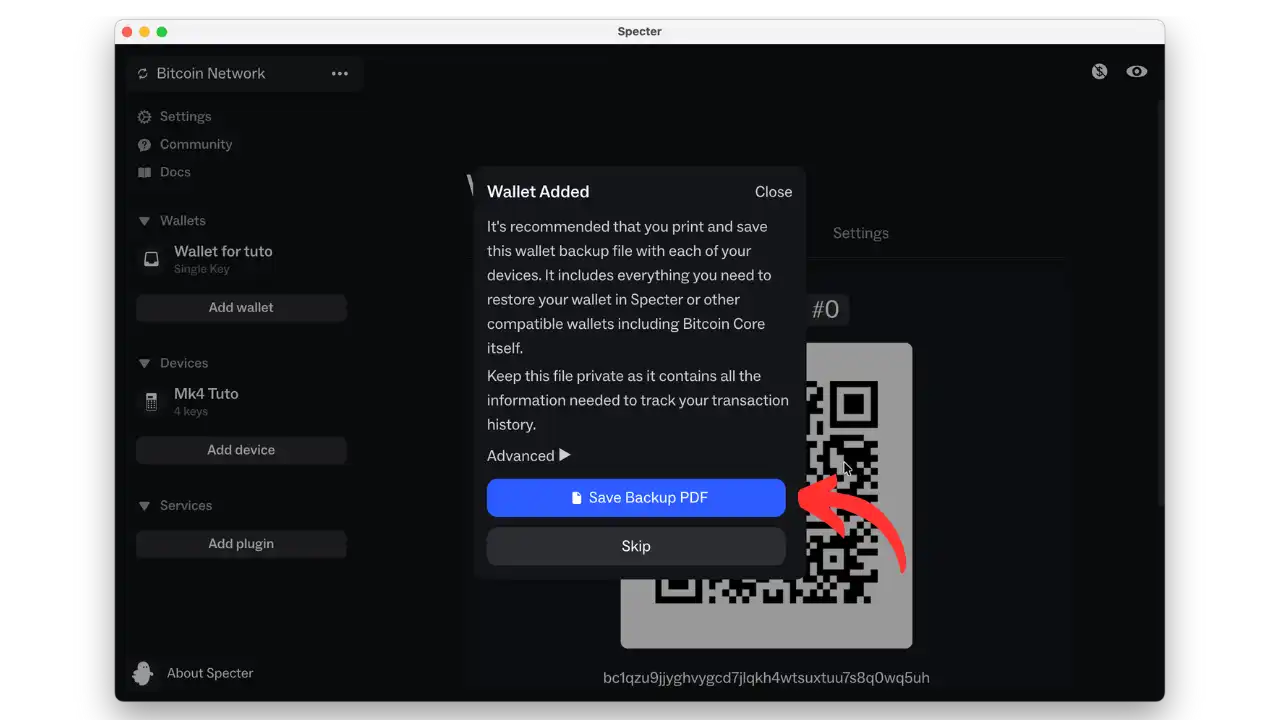Viewport: 1280px width, 720px height.
Task: Open About Specter via the ghost icon
Action: tap(143, 673)
